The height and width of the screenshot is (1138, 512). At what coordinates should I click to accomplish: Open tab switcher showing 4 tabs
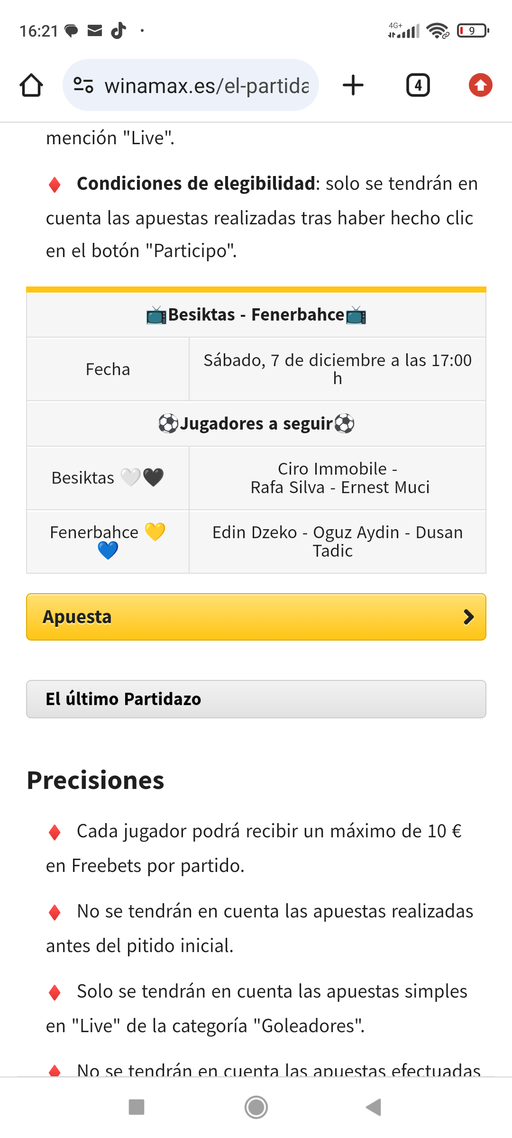(x=418, y=86)
